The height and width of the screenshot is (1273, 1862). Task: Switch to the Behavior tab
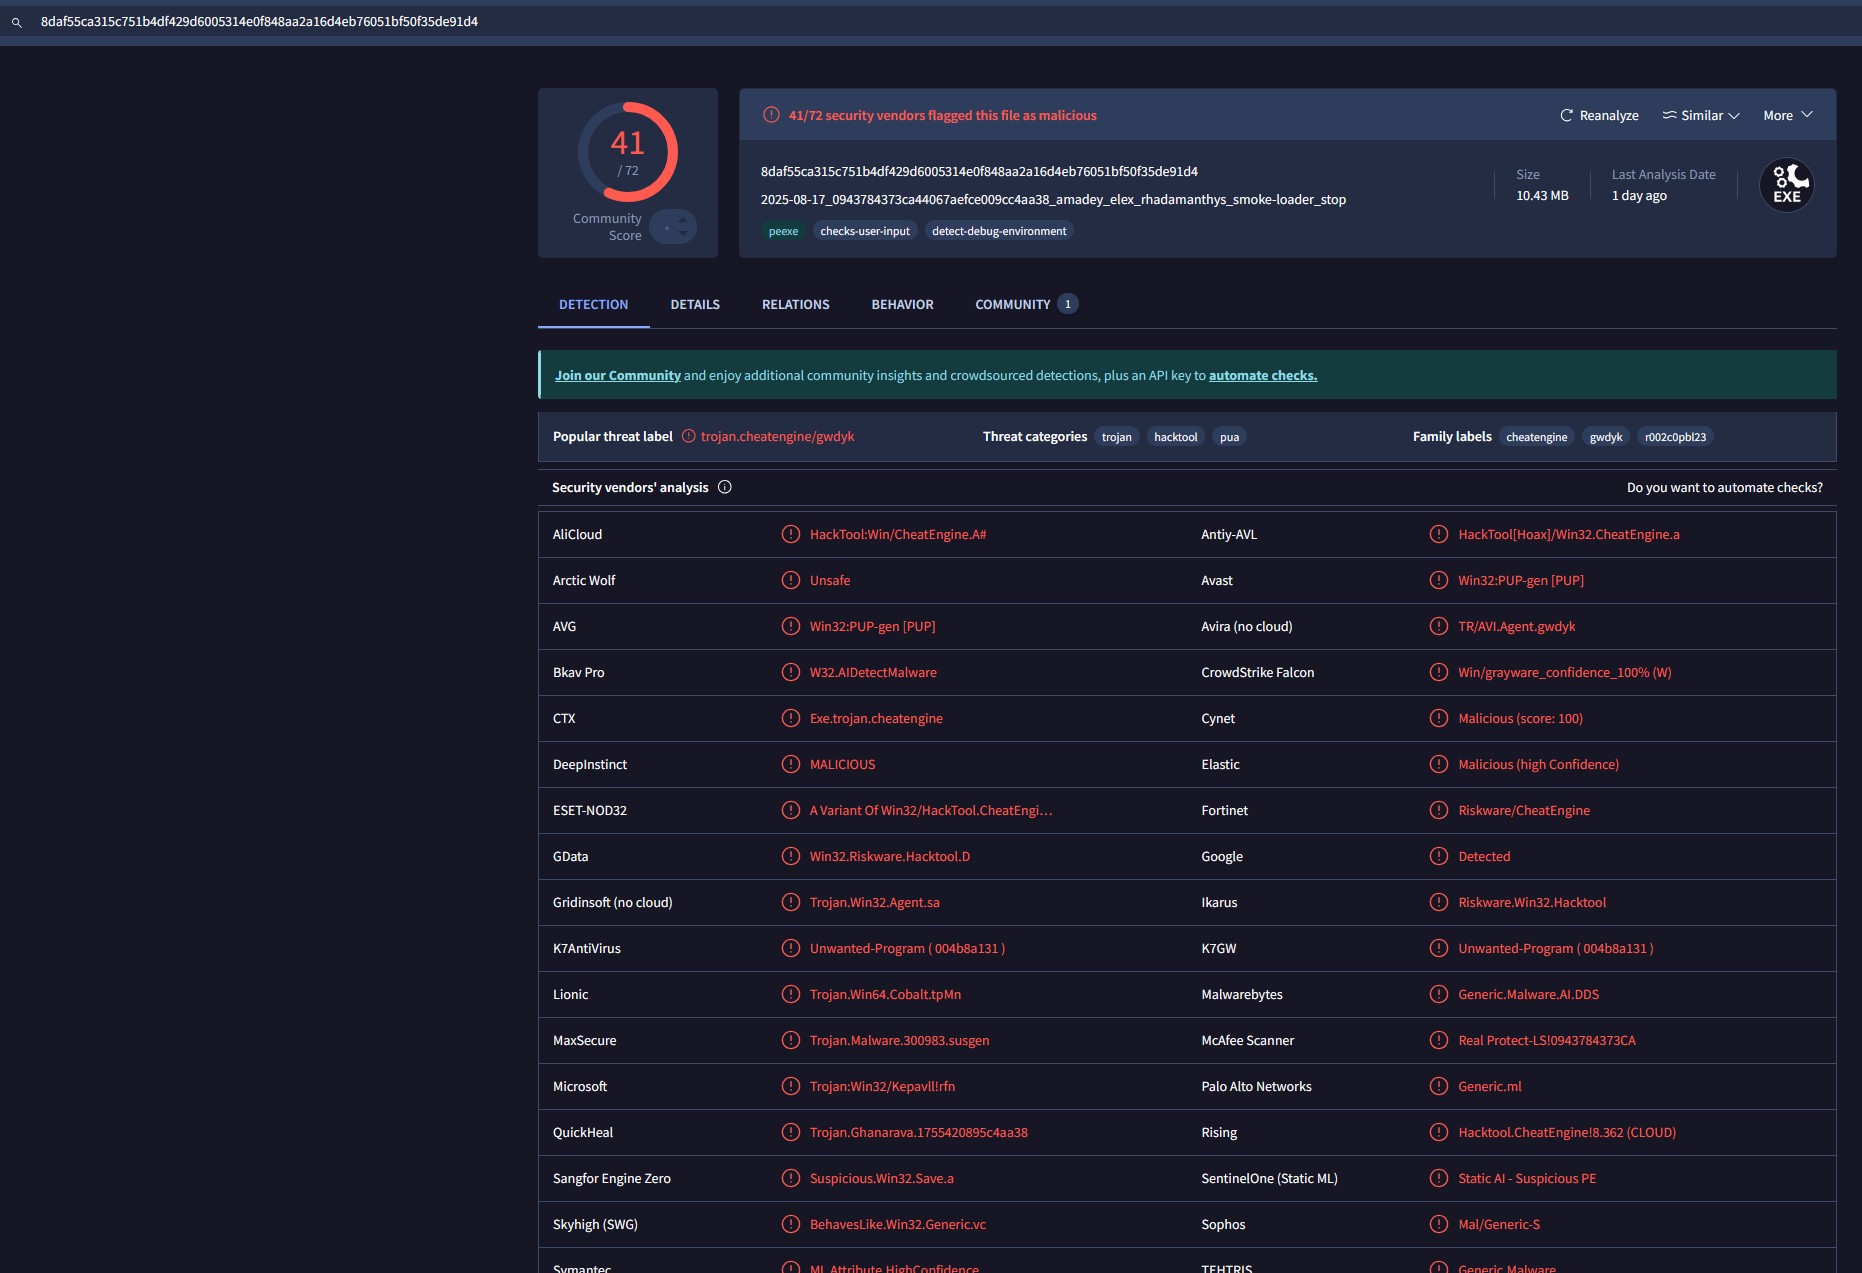tap(902, 305)
